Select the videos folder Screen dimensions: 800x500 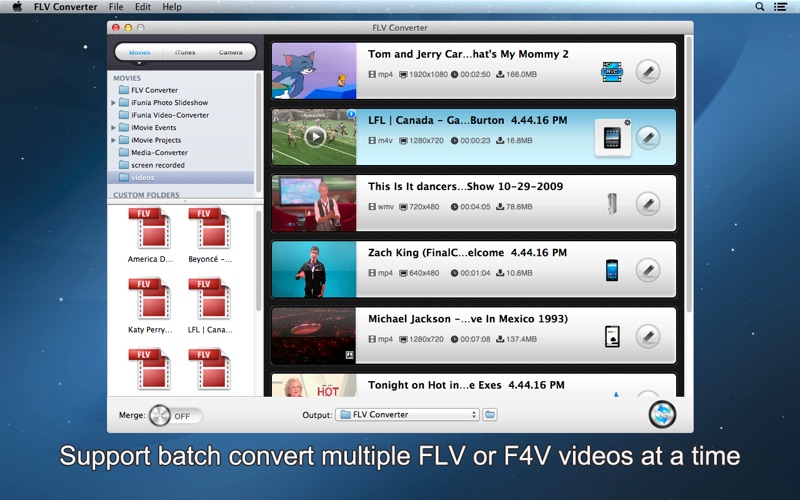click(x=181, y=178)
